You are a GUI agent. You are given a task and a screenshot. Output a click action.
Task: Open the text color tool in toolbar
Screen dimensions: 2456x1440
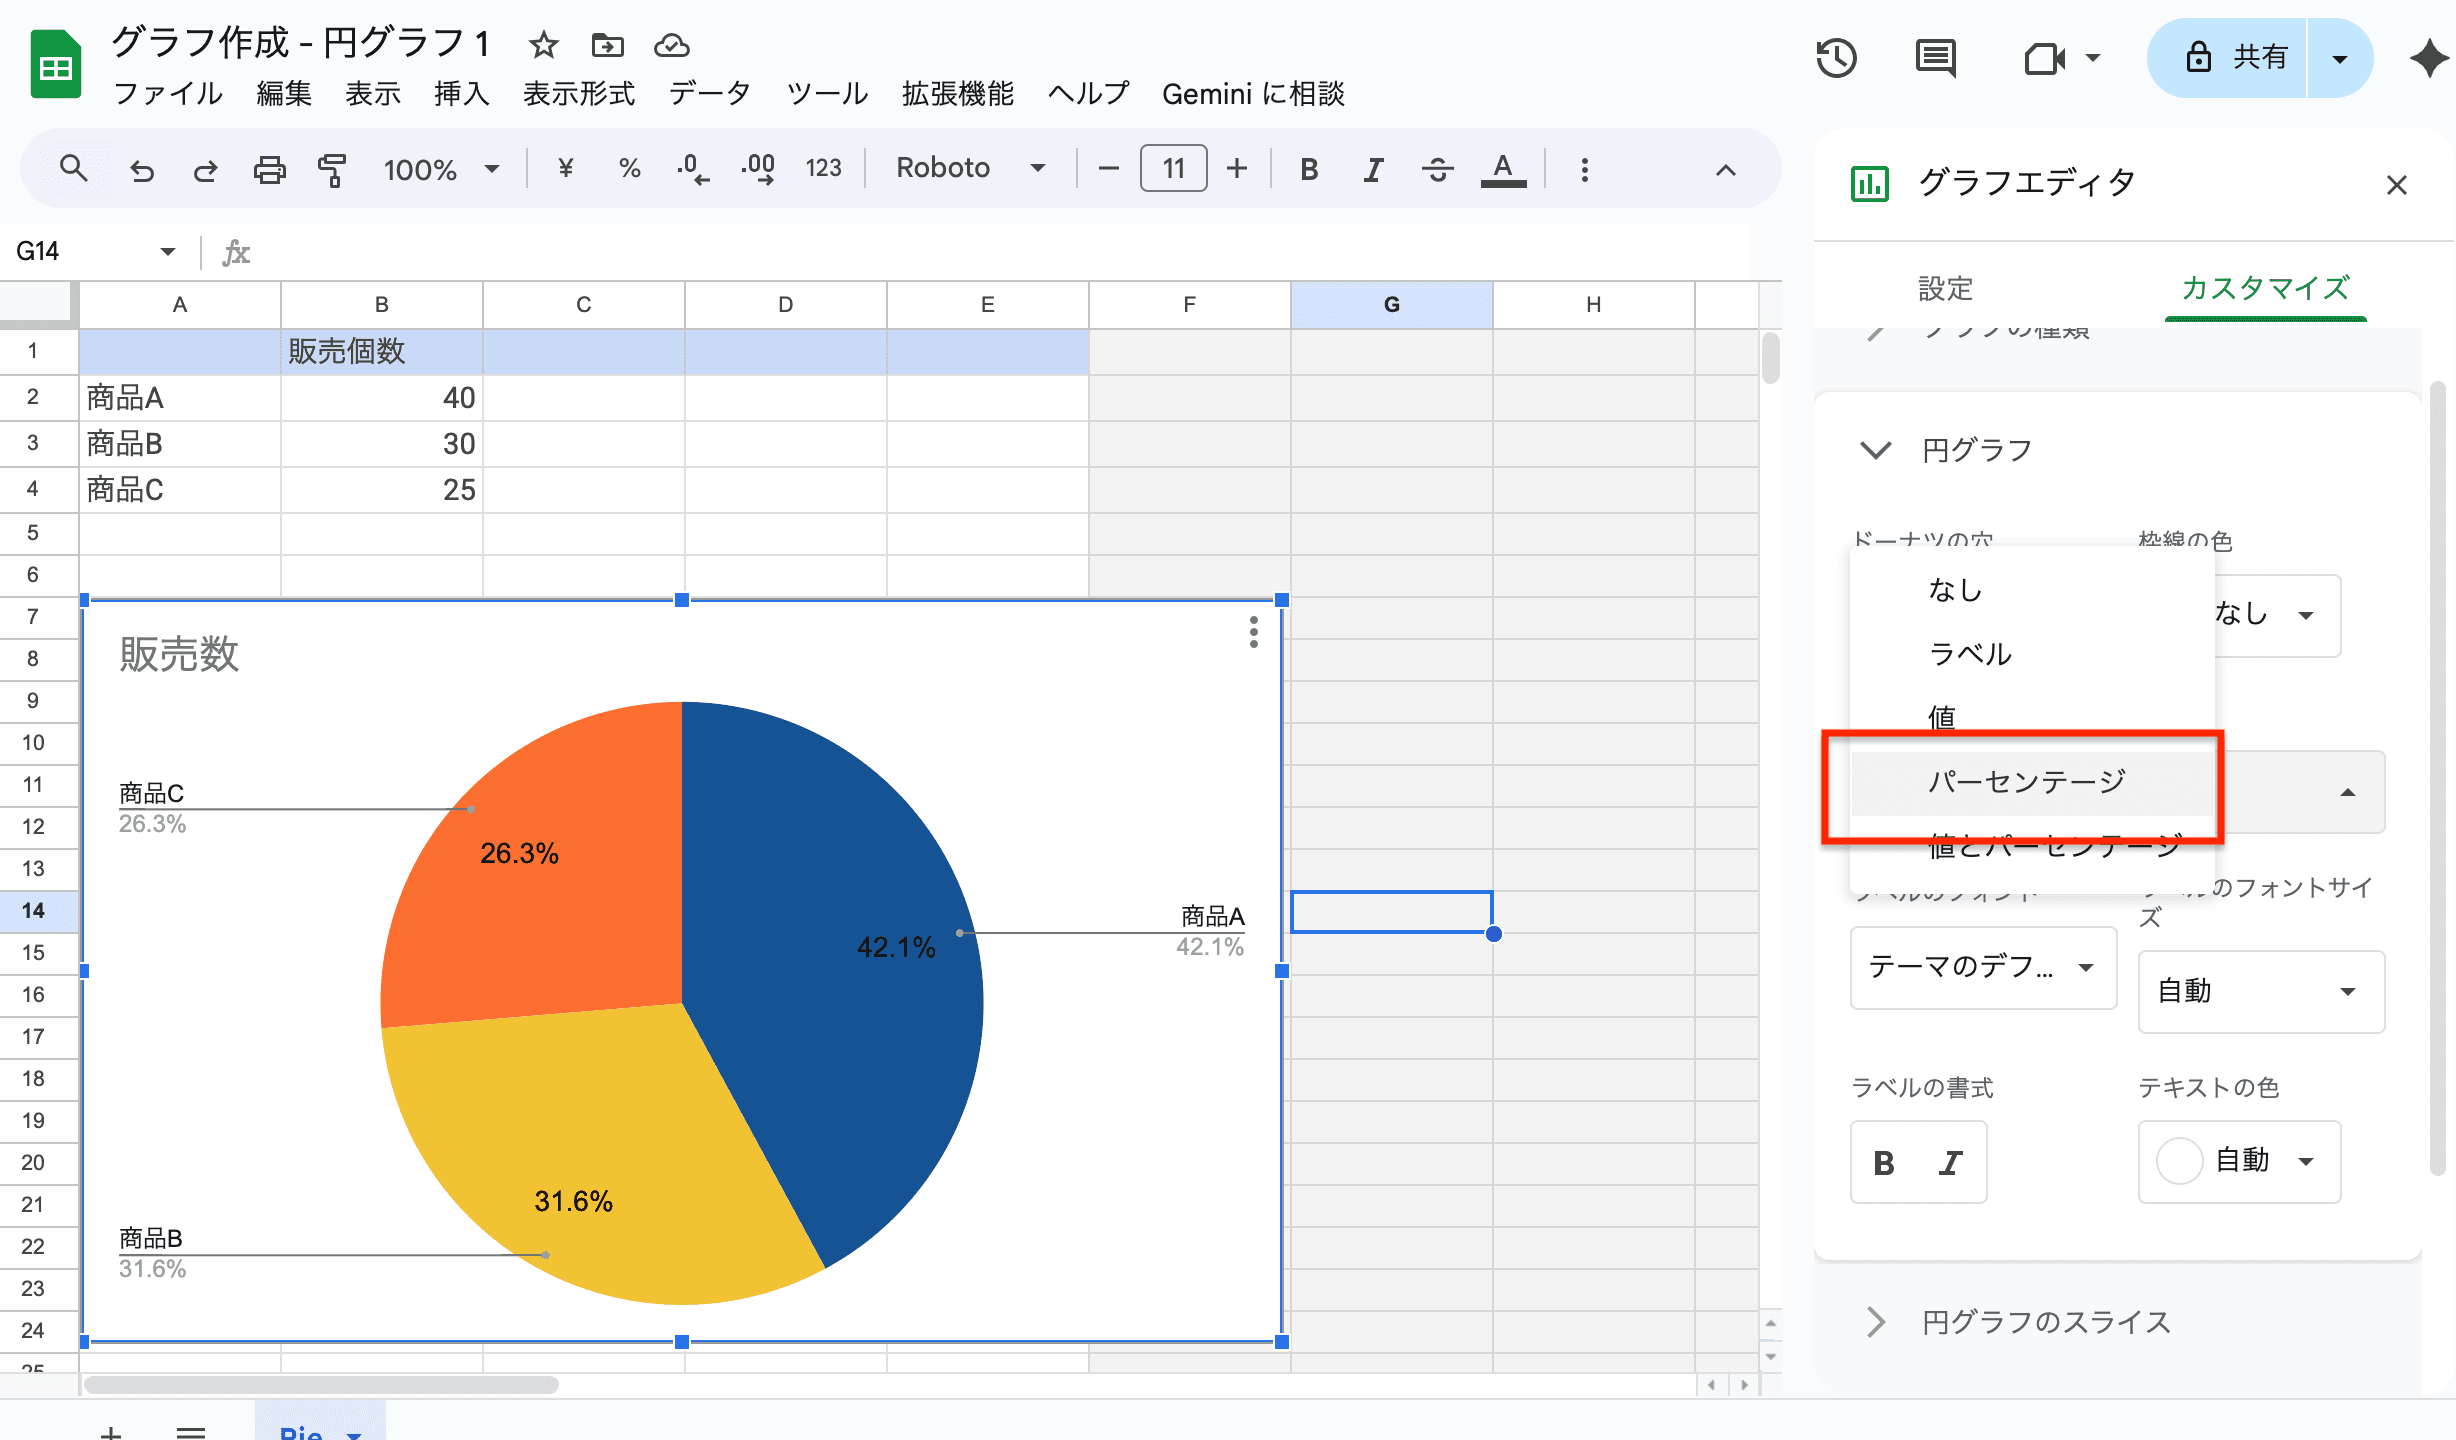tap(1502, 168)
